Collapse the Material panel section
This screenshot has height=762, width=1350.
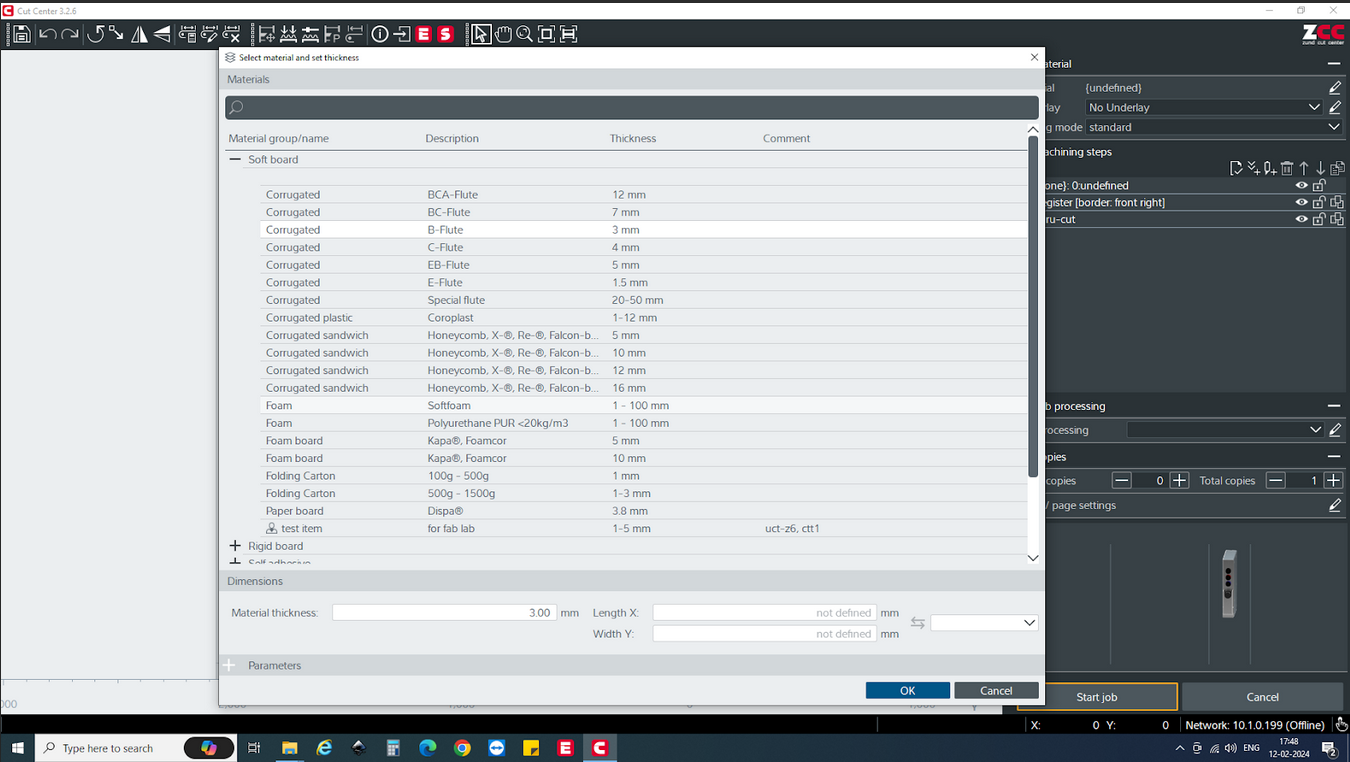pyautogui.click(x=1334, y=64)
